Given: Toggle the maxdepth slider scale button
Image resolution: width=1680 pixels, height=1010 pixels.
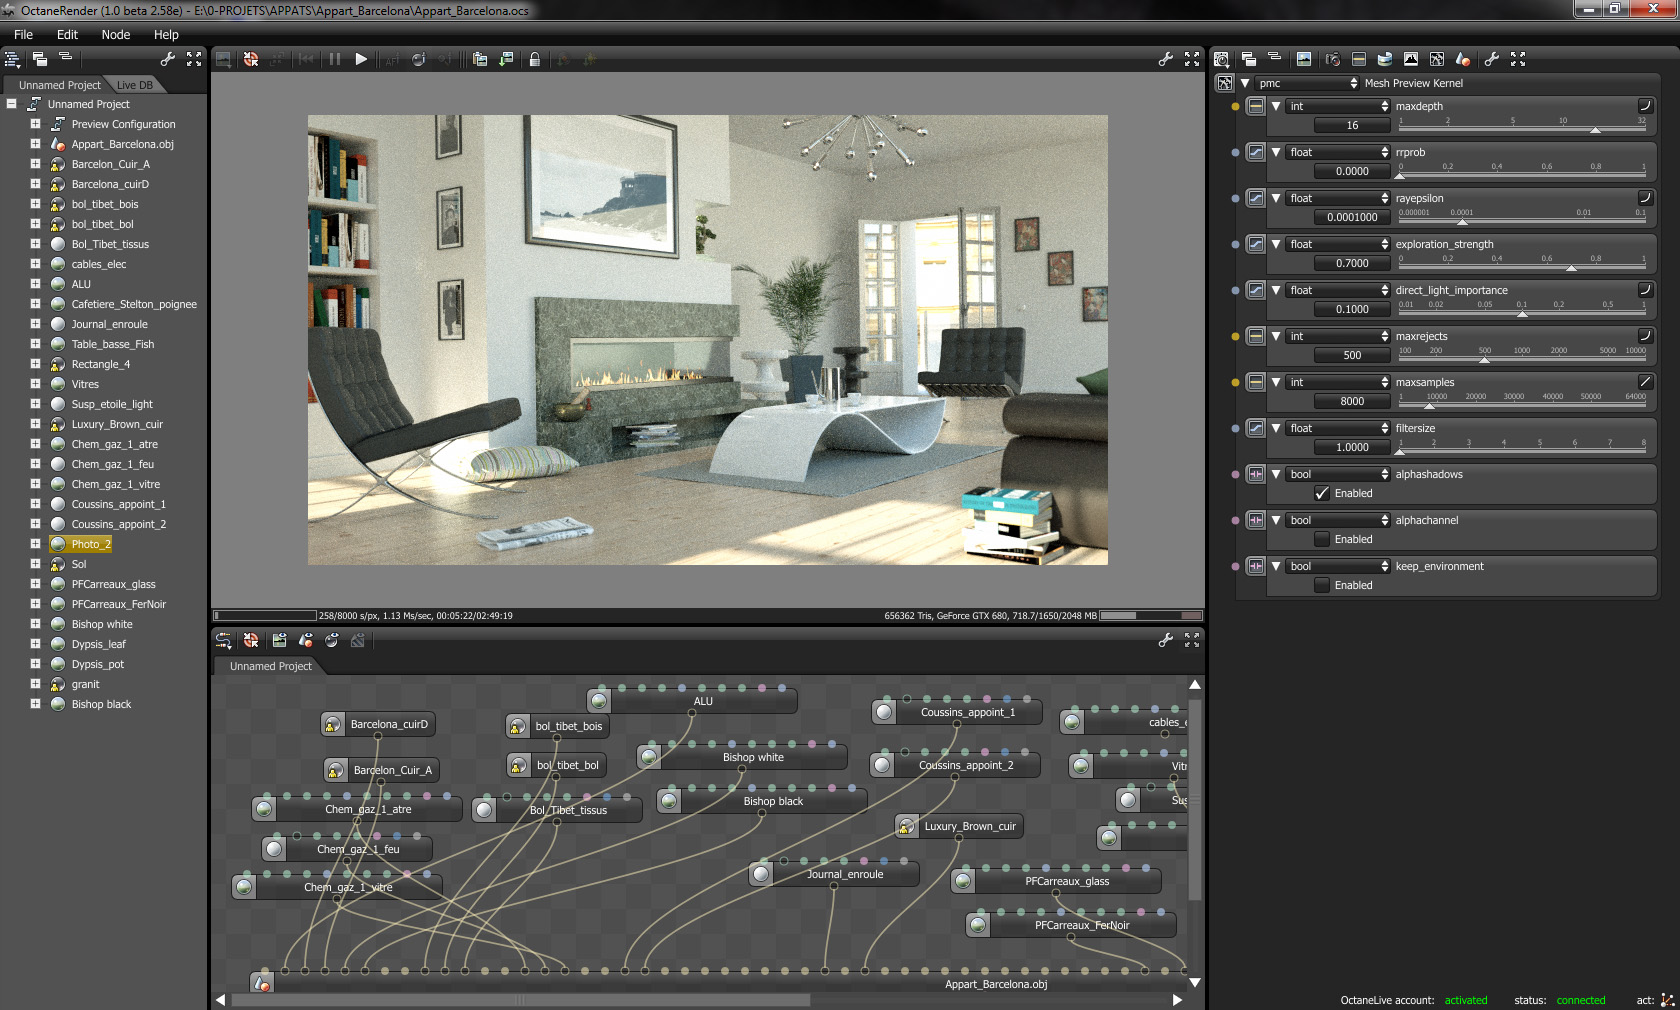Looking at the screenshot, I should click(x=1645, y=105).
